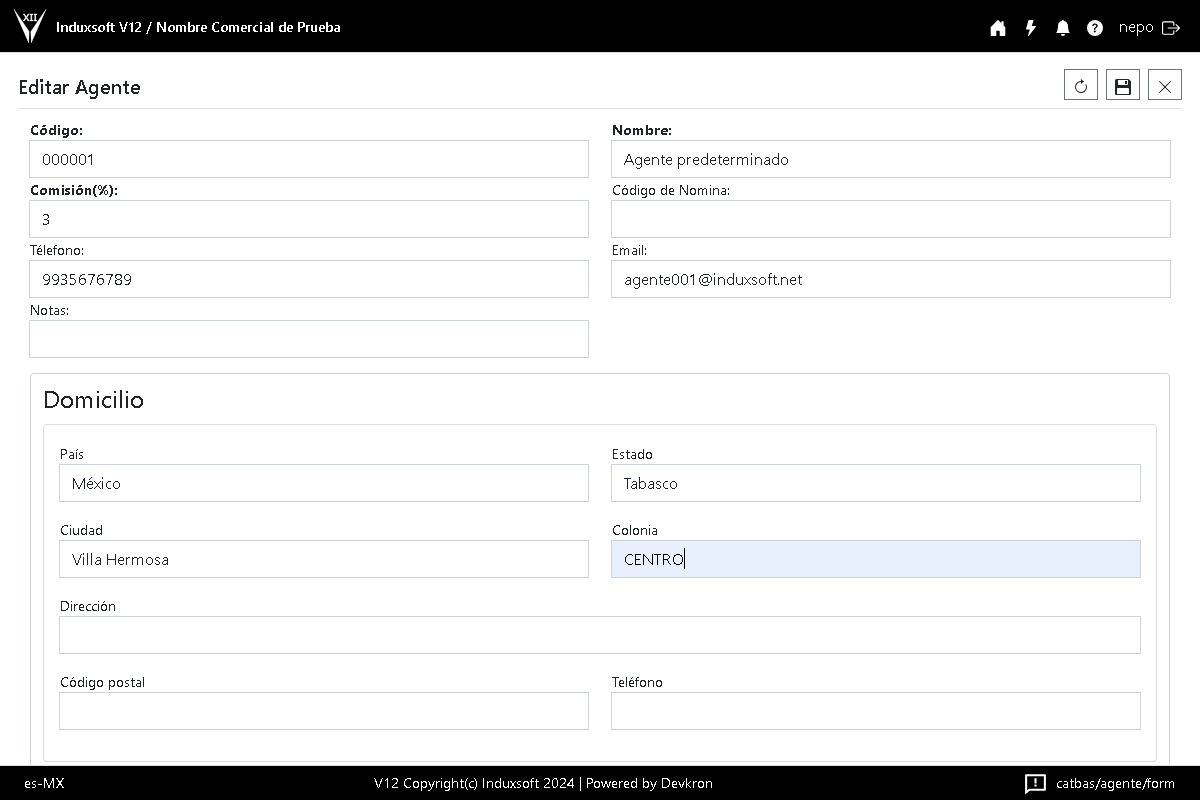This screenshot has height=800, width=1200.
Task: Open the País field showing México
Action: [x=324, y=483]
